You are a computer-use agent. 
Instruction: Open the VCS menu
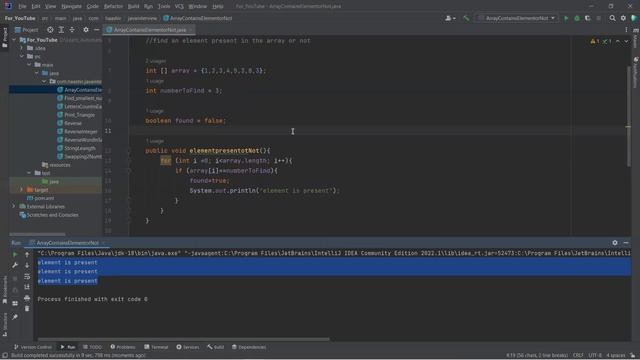tap(179, 6)
